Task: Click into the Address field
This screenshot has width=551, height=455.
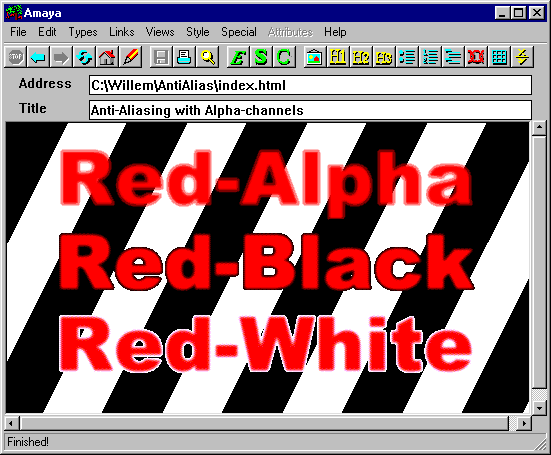Action: tap(310, 85)
